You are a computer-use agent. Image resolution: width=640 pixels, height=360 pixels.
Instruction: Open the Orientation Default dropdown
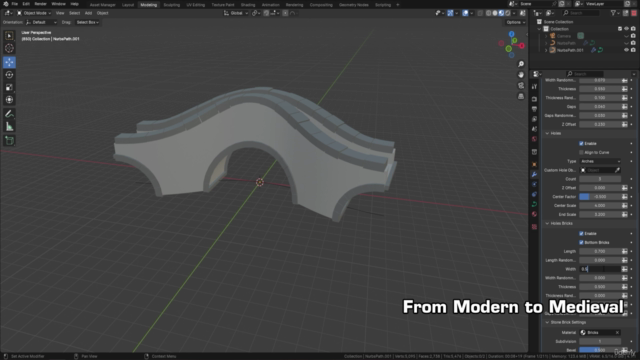coord(41,22)
